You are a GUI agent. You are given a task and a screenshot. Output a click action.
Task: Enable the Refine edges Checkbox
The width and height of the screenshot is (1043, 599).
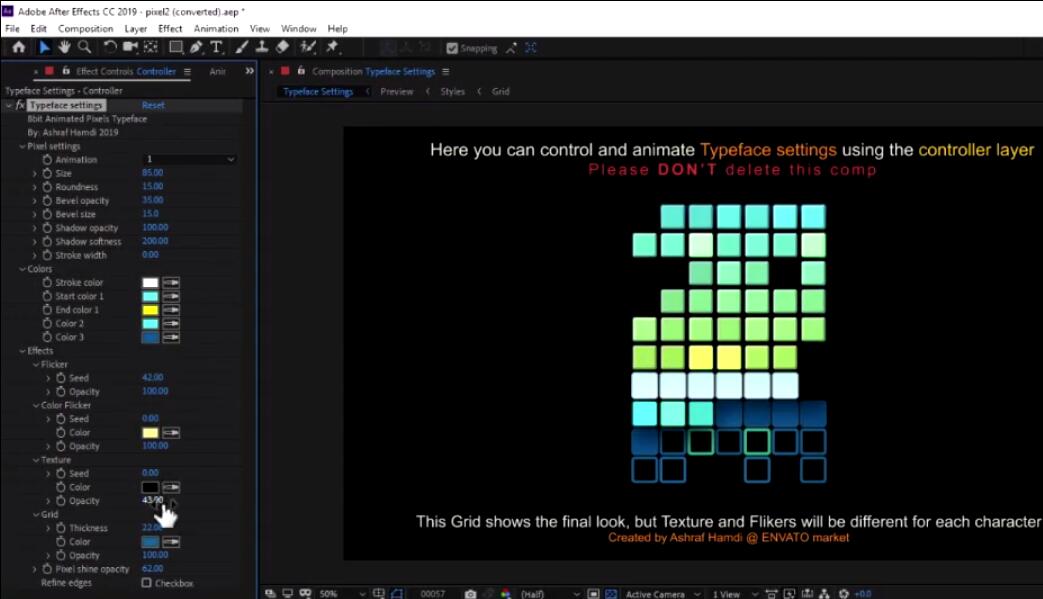146,582
